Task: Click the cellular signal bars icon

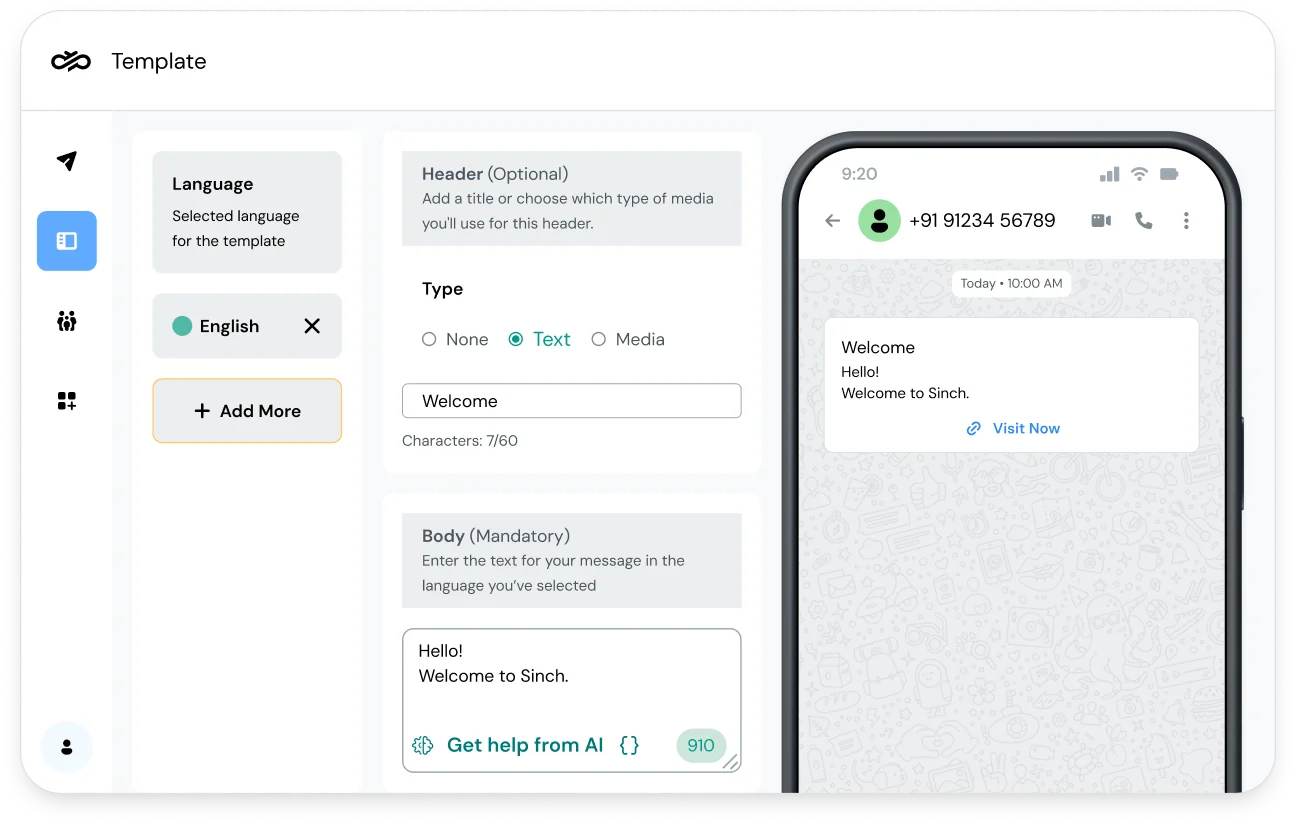Action: point(1109,174)
